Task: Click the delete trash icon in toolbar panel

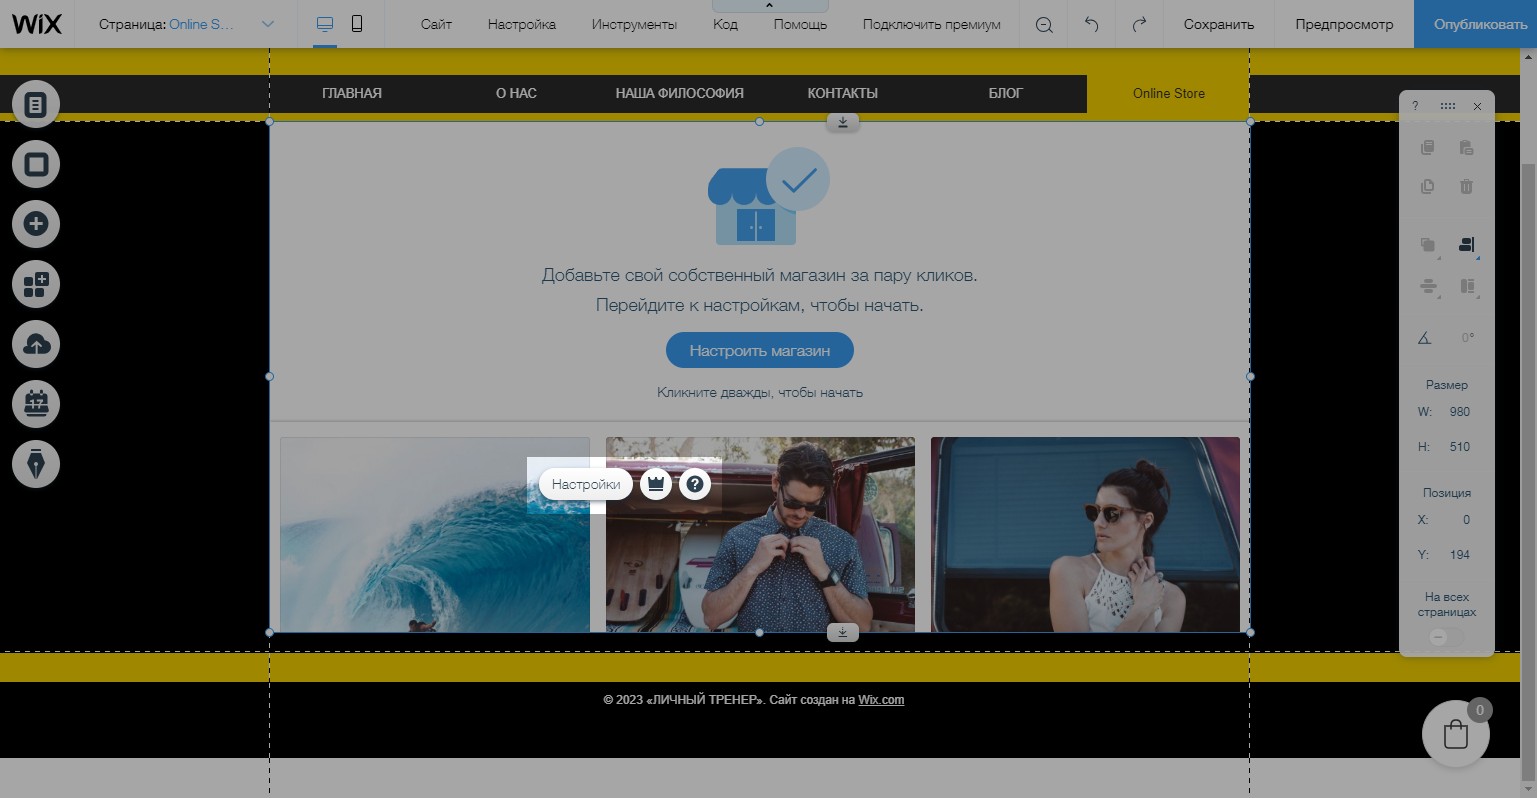Action: [x=1466, y=186]
